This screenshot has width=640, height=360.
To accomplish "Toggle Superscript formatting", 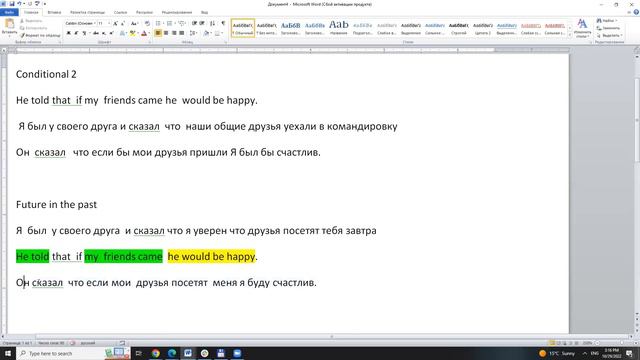I will click(x=111, y=33).
